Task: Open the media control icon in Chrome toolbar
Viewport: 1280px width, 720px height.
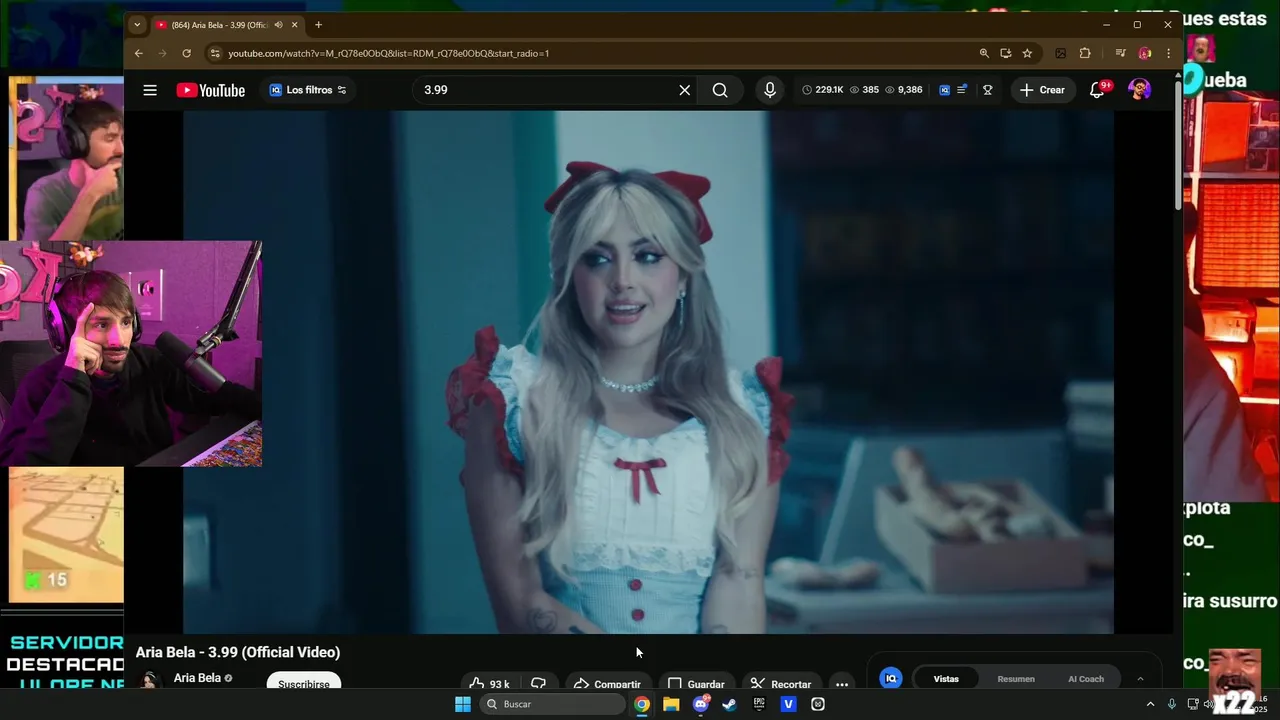Action: coord(1120,53)
